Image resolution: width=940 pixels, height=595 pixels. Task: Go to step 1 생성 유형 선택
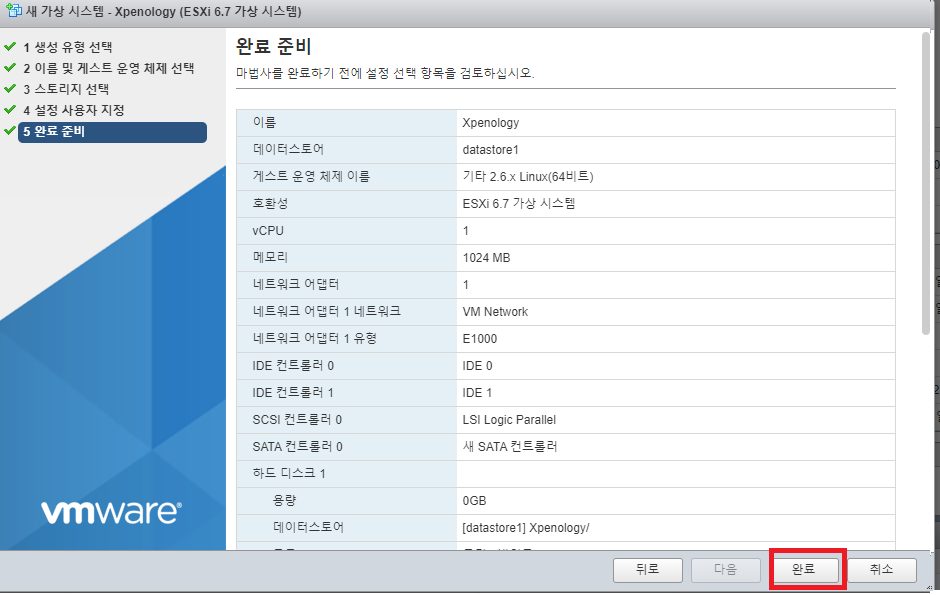click(x=68, y=47)
